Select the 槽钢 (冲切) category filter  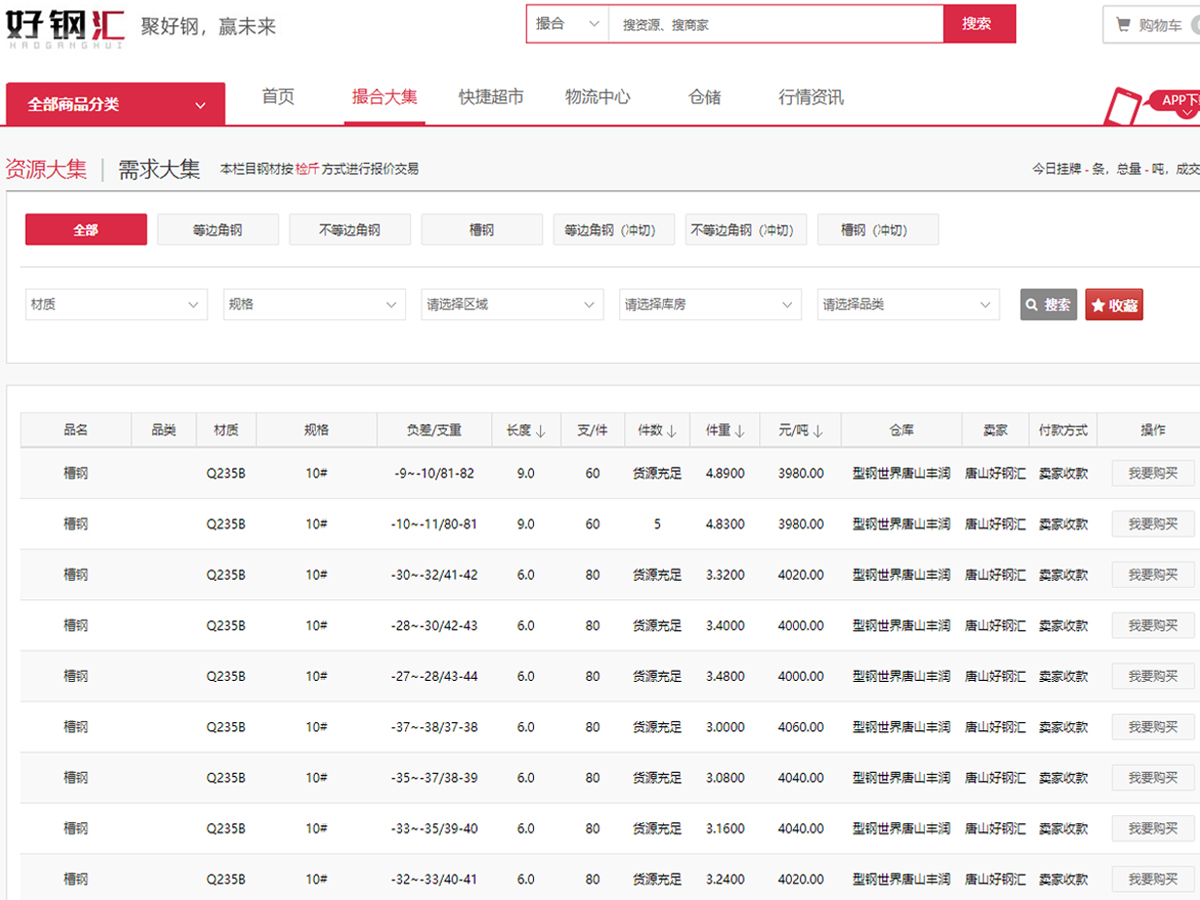877,230
